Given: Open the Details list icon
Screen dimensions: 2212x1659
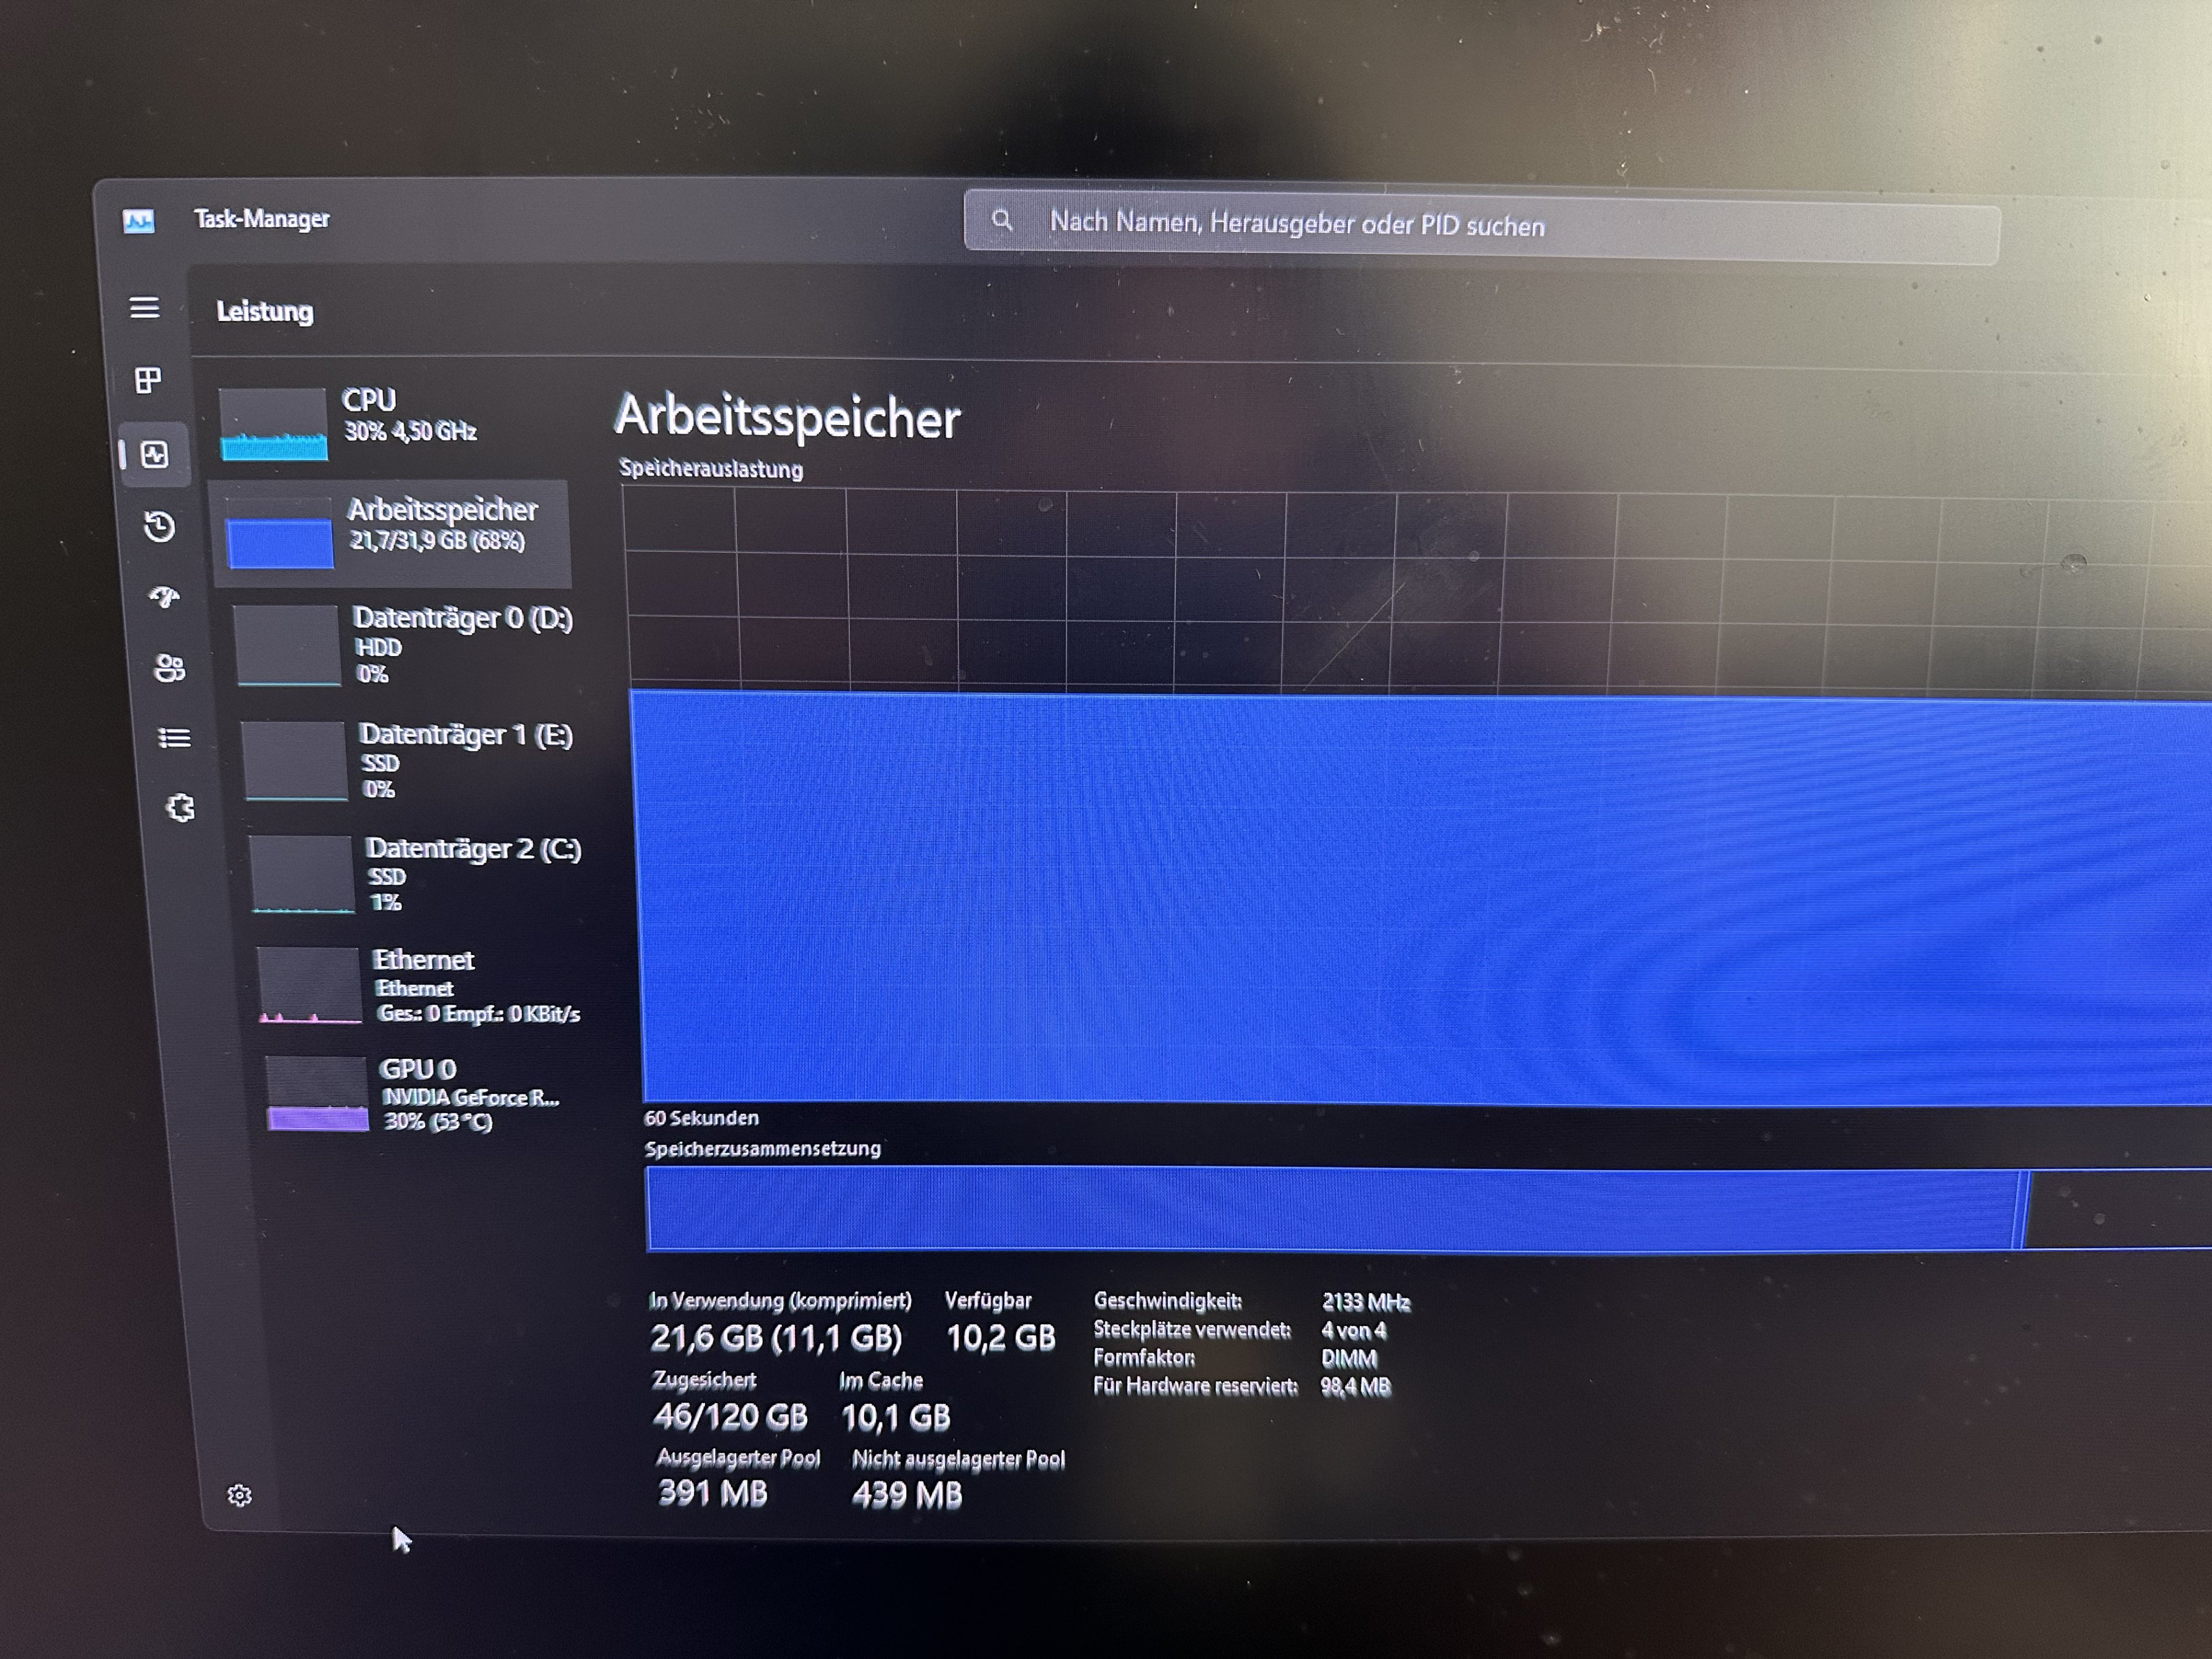Looking at the screenshot, I should 174,738.
